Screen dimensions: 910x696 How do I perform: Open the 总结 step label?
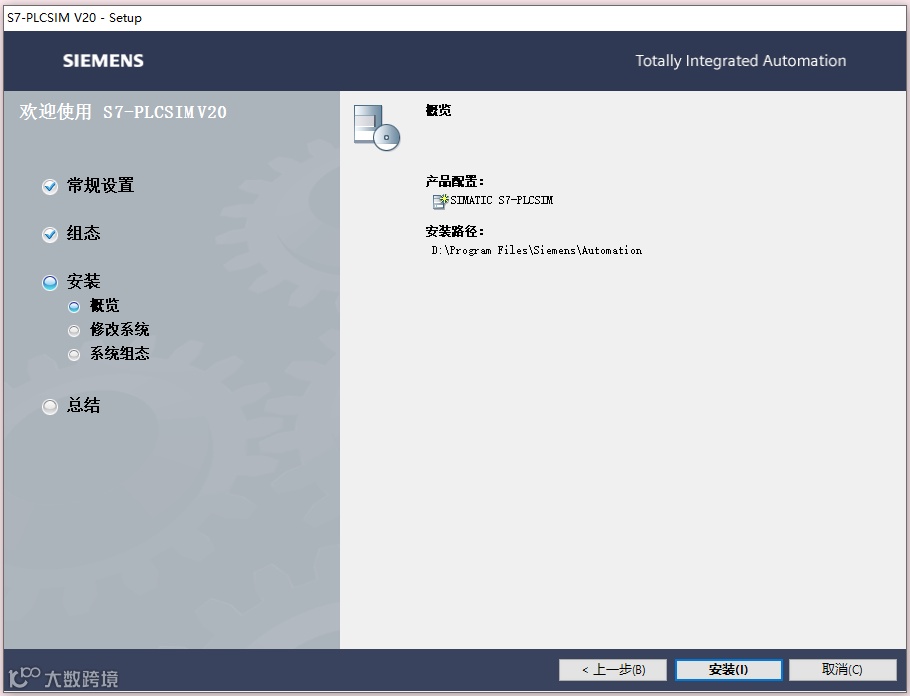coord(84,405)
